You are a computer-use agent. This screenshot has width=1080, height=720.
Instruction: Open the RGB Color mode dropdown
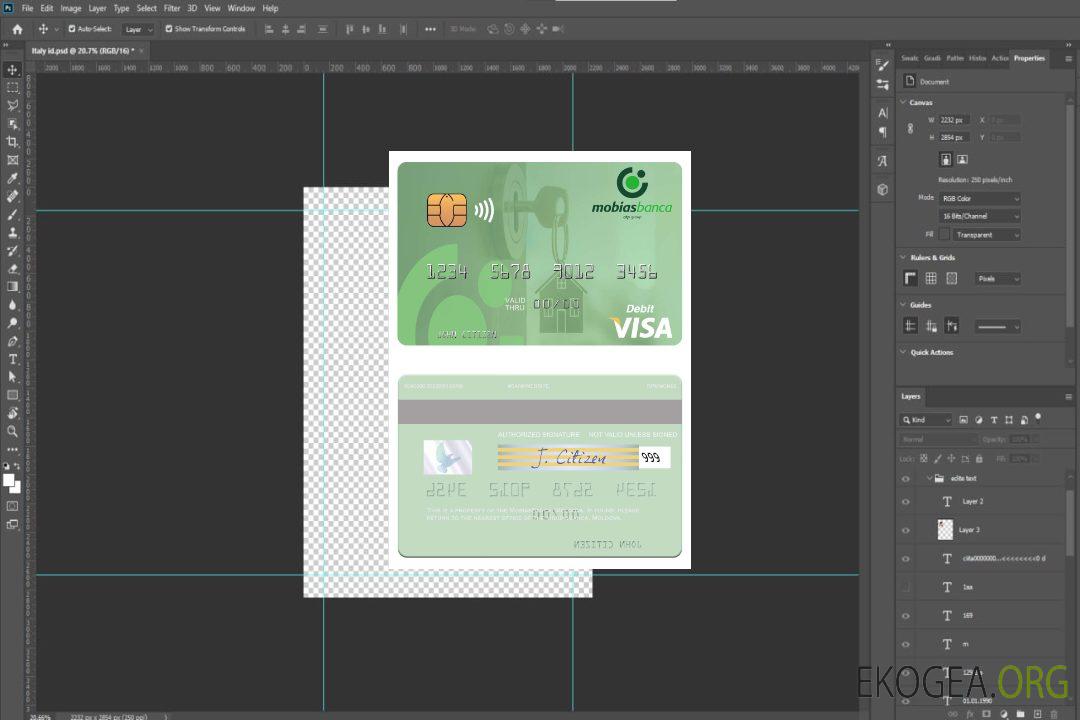(x=979, y=198)
